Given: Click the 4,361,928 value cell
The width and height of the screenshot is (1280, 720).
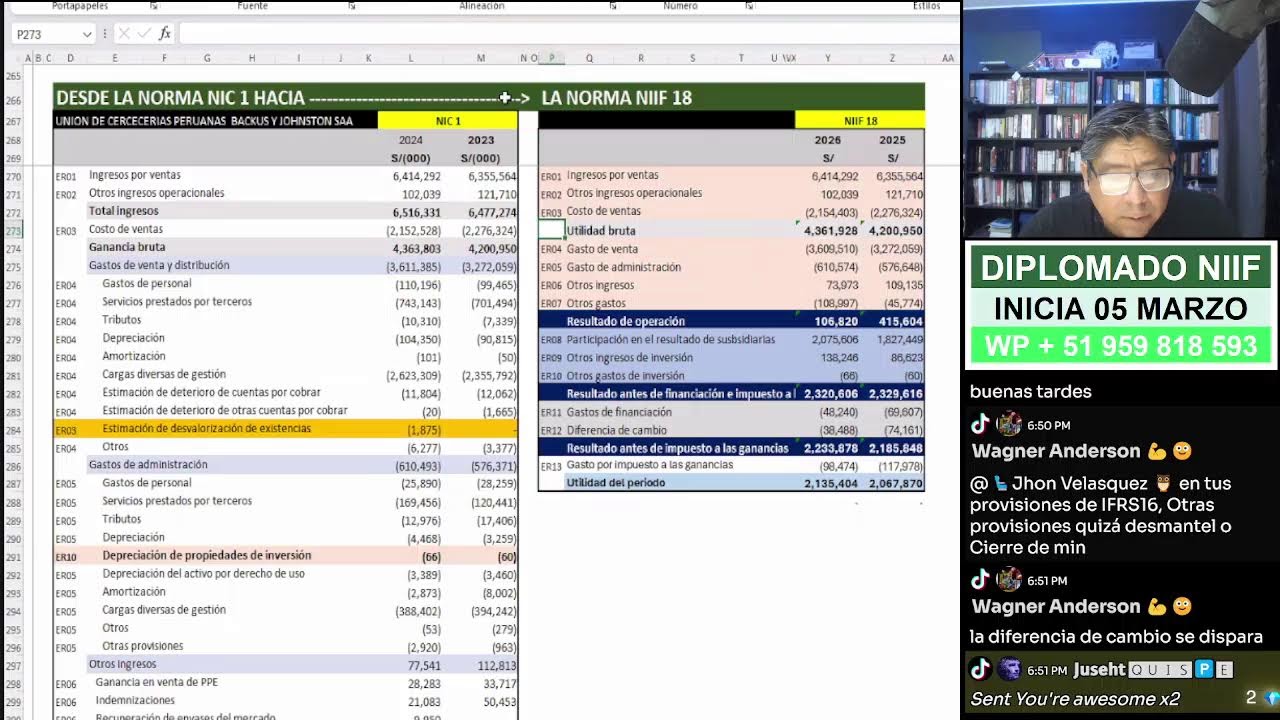Looking at the screenshot, I should pos(830,231).
